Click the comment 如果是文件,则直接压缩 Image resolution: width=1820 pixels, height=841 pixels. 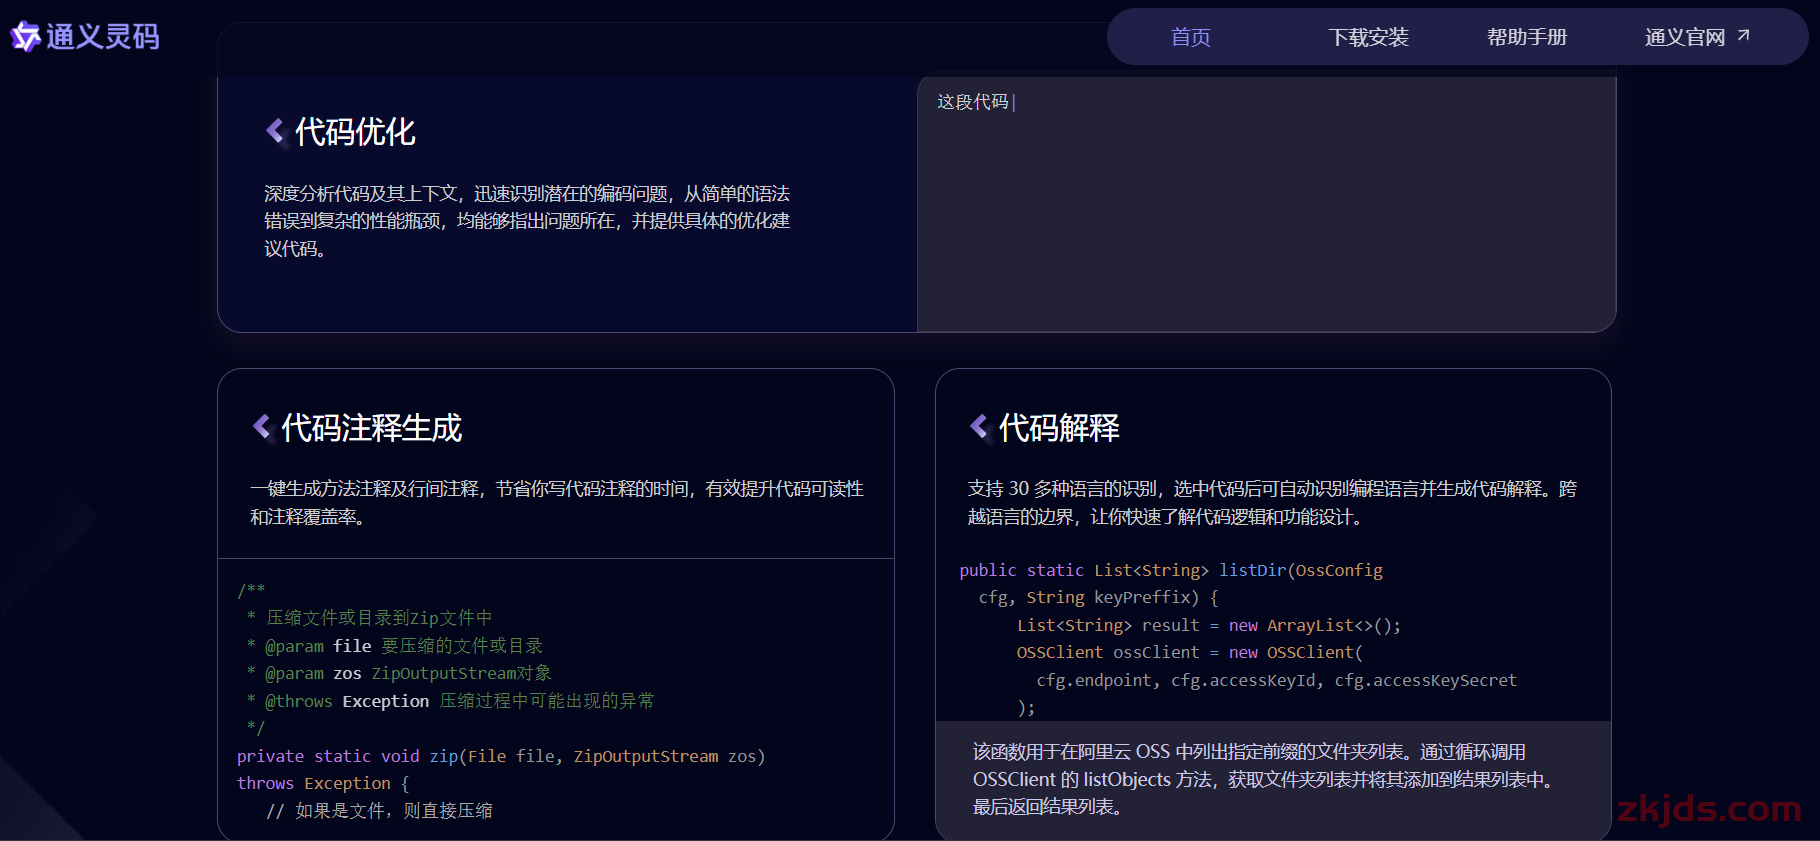[x=379, y=811]
